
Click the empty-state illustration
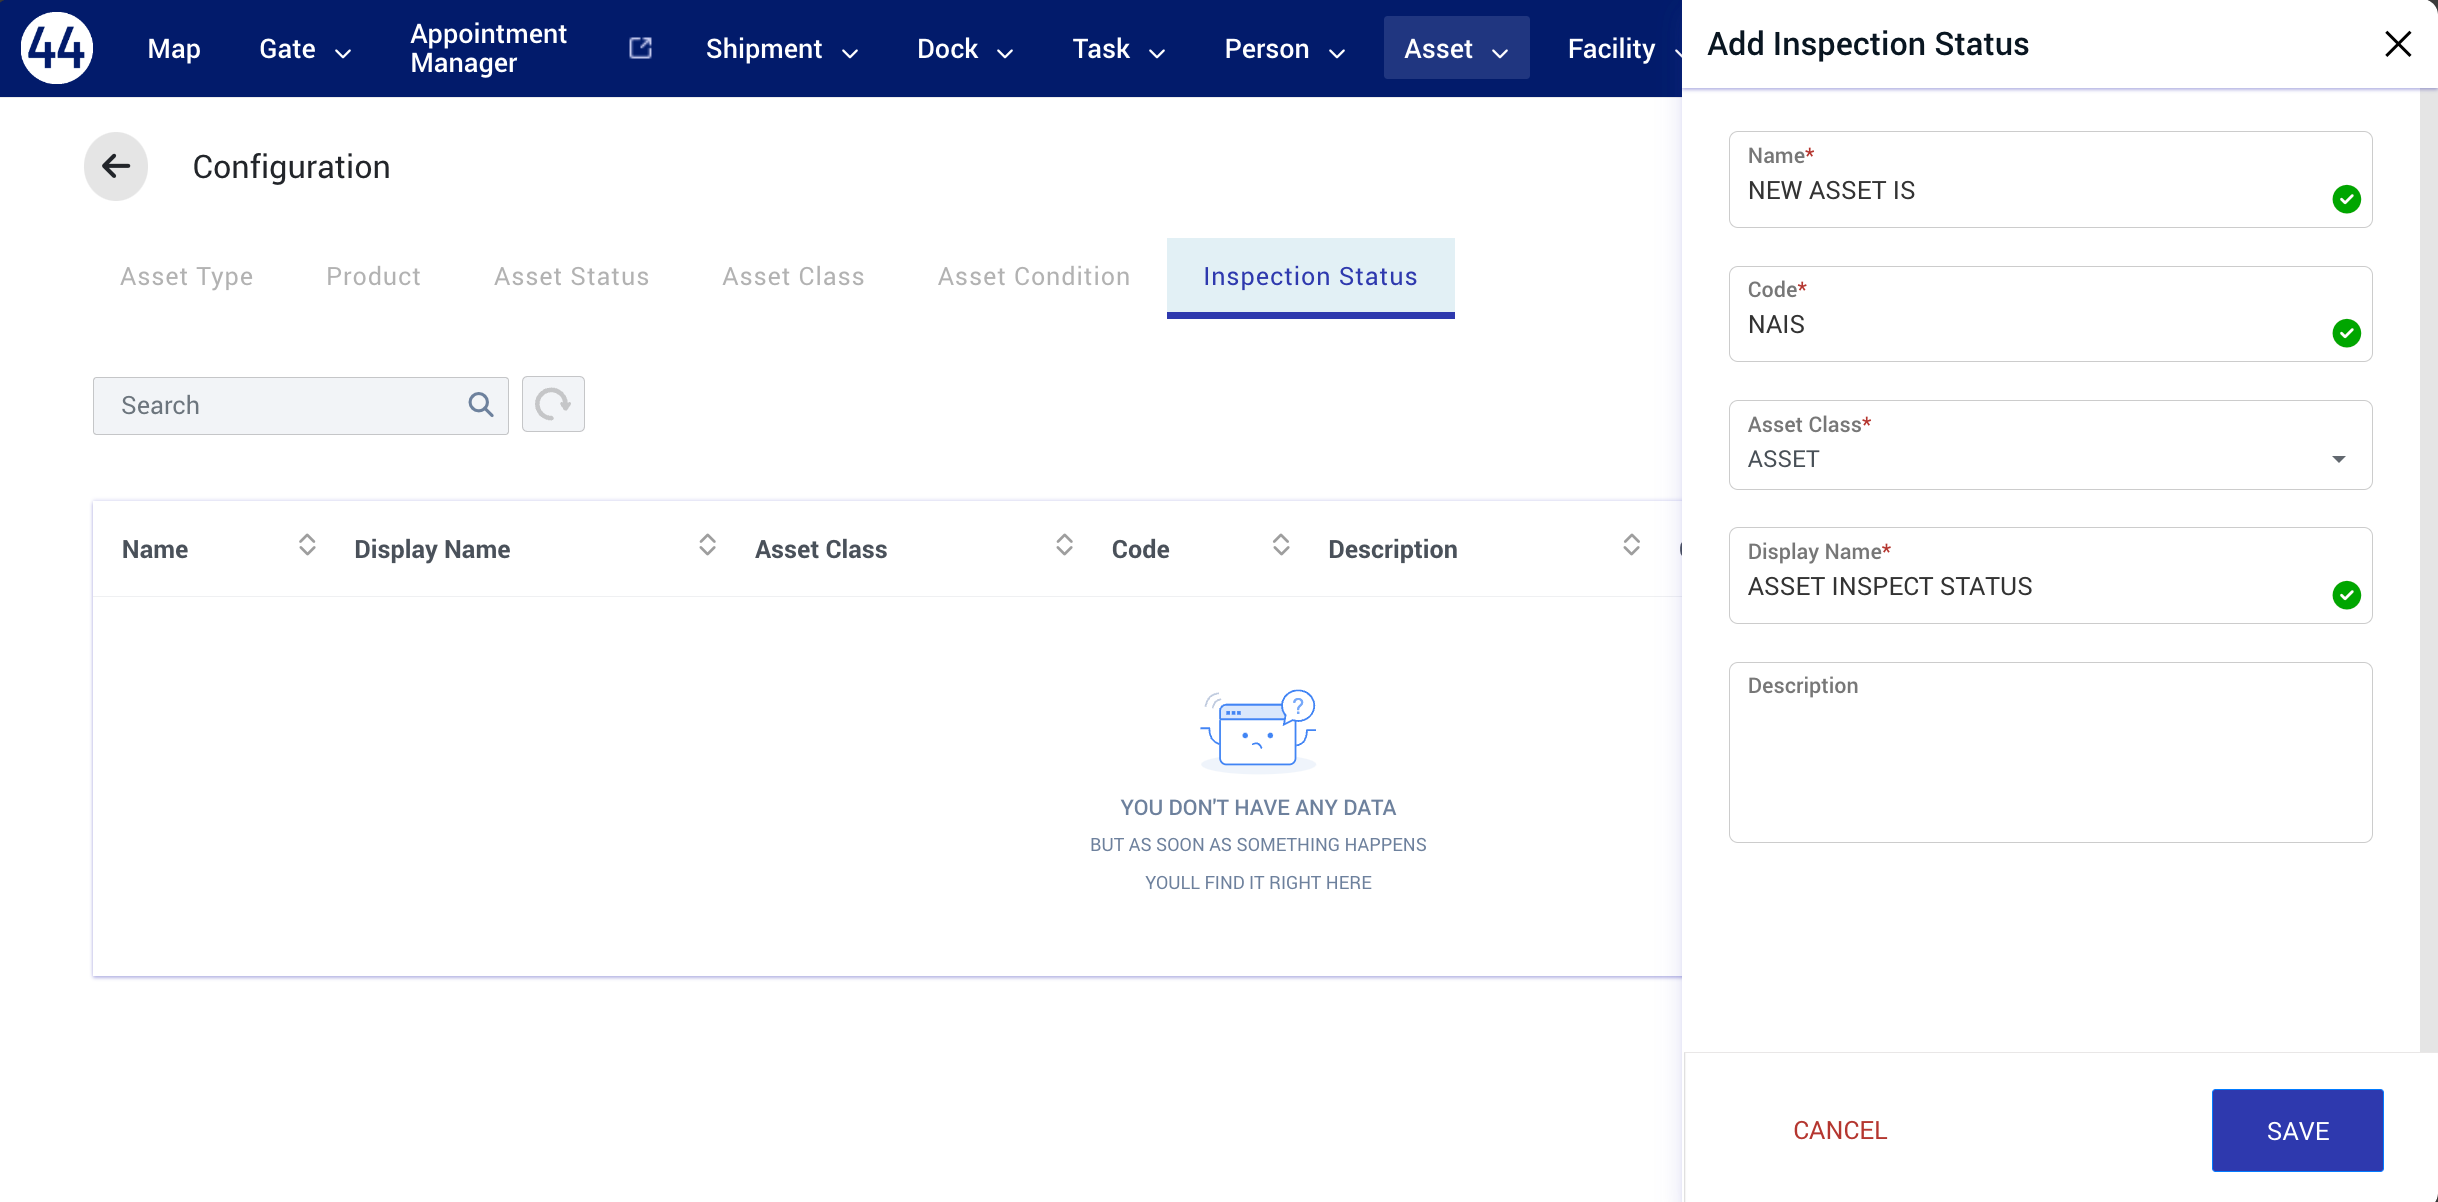click(x=1258, y=731)
